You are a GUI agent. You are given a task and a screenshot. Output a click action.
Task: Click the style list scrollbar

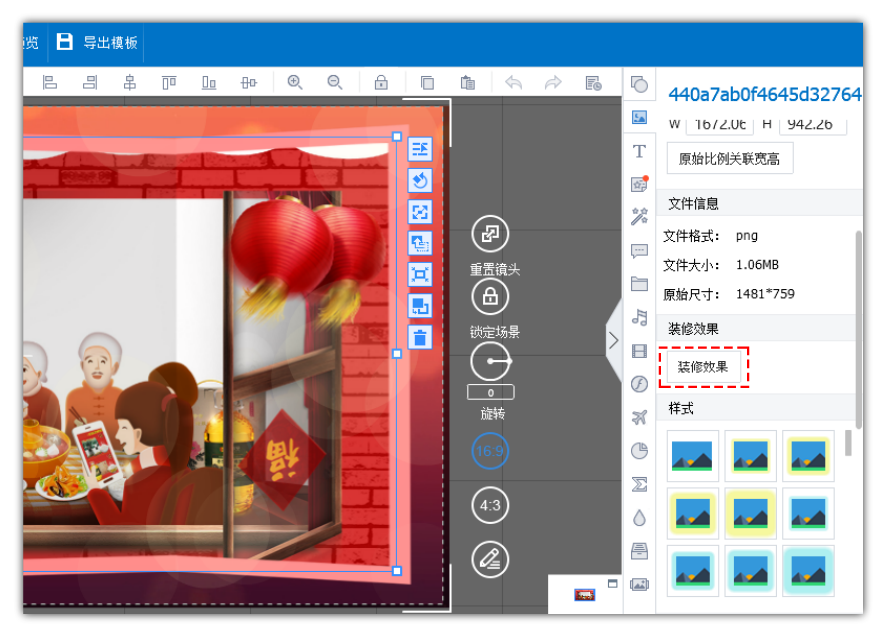click(x=848, y=443)
